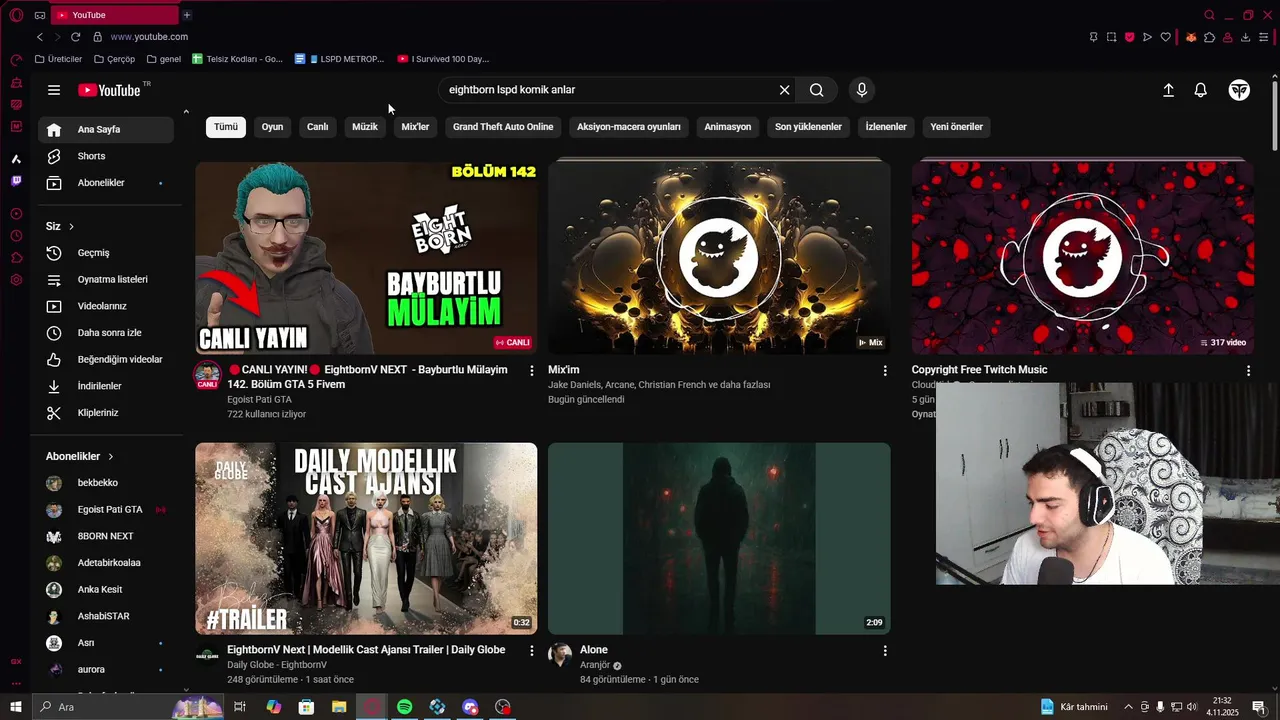1280x720 pixels.
Task: Select the Animasyon filter chip
Action: pos(727,127)
